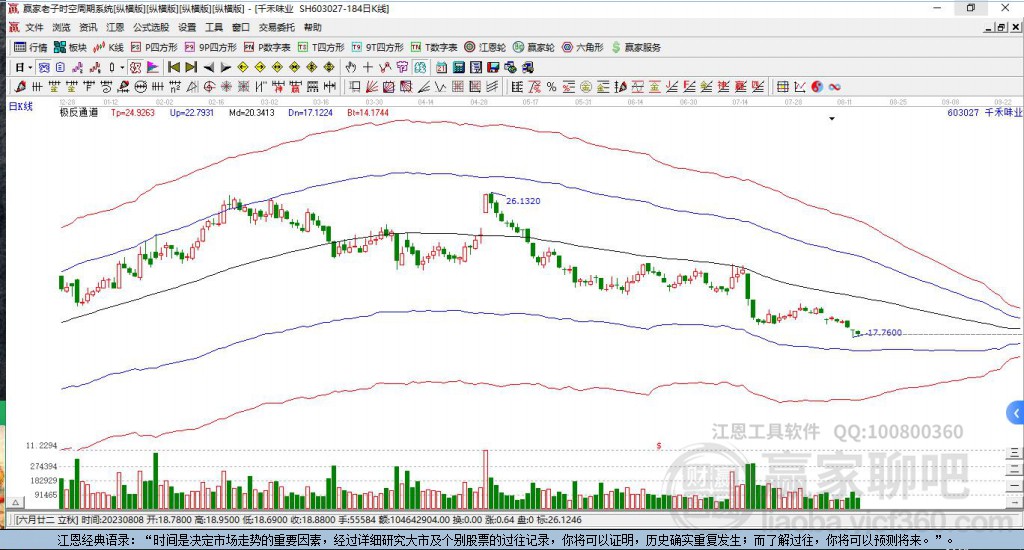This screenshot has width=1024, height=550.
Task: Select the red pencil drawing tool
Action: [20, 86]
